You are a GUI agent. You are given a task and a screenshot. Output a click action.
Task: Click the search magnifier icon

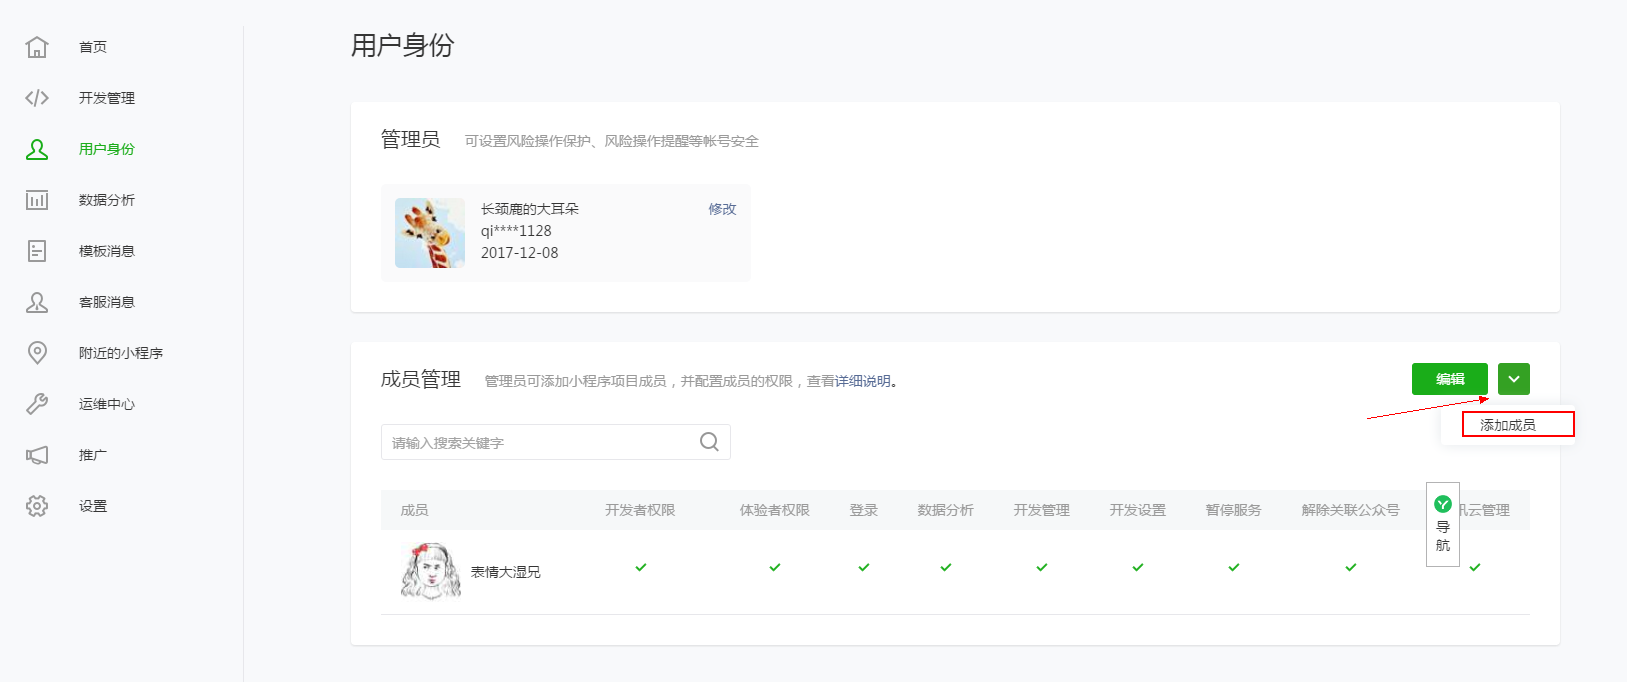(x=709, y=442)
